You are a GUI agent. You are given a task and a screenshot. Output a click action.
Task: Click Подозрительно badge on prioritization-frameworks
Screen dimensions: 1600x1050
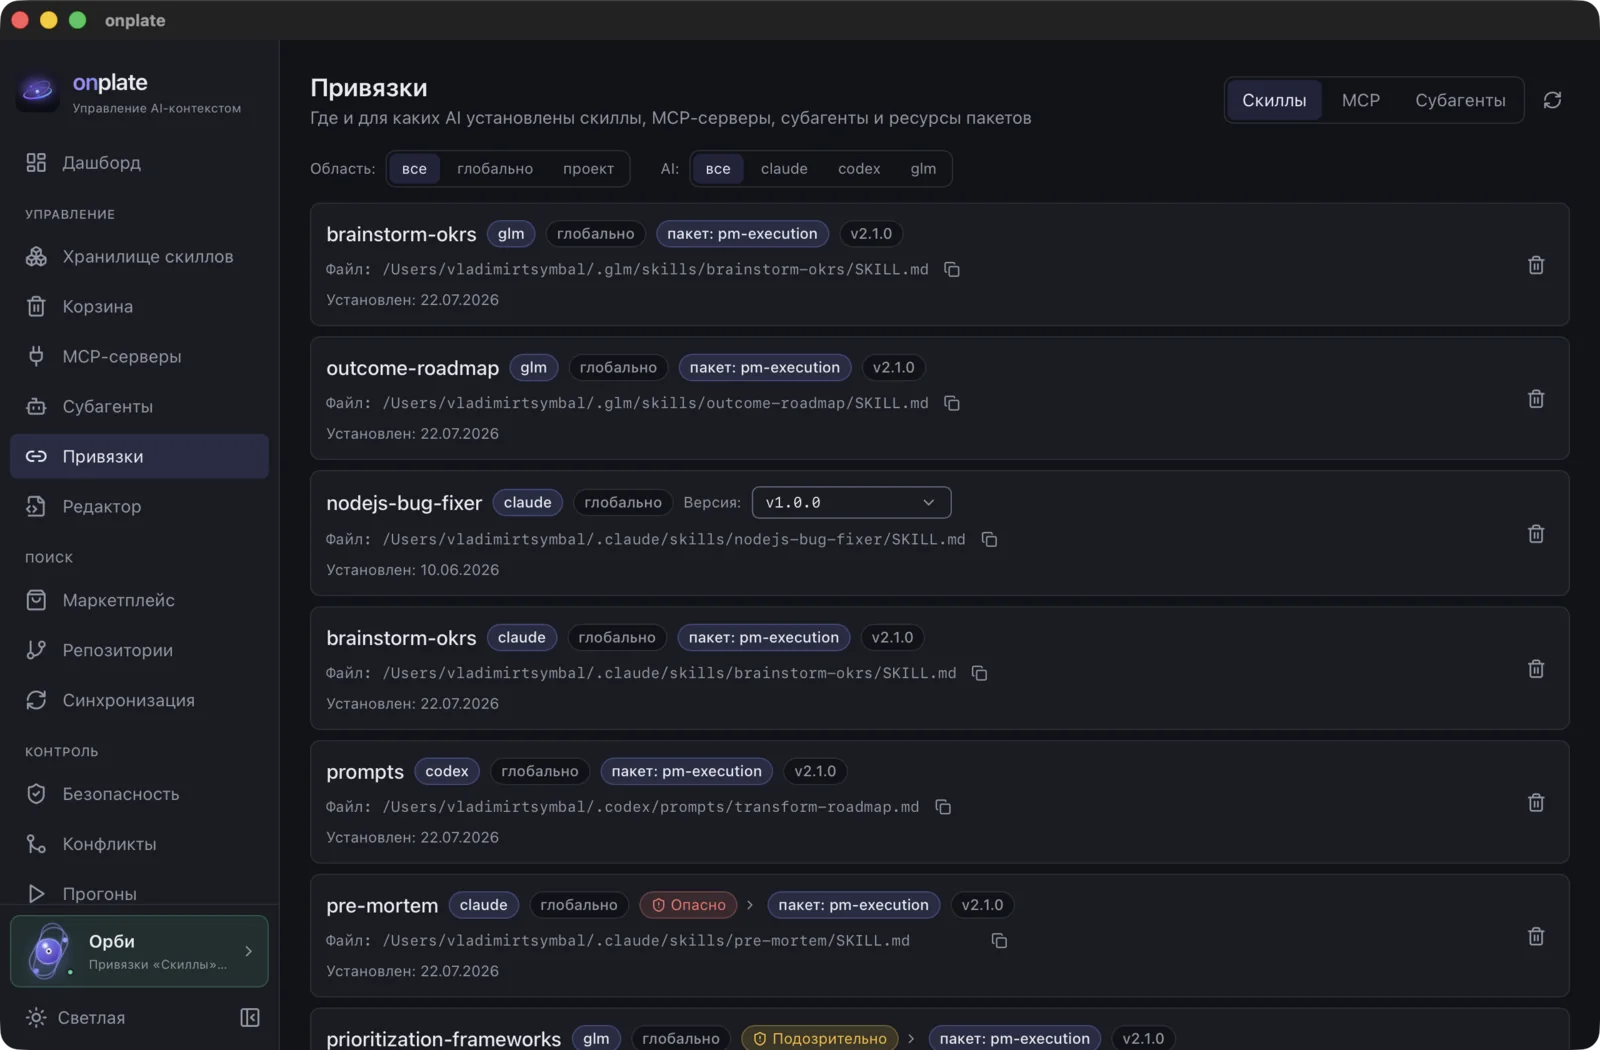click(x=820, y=1039)
